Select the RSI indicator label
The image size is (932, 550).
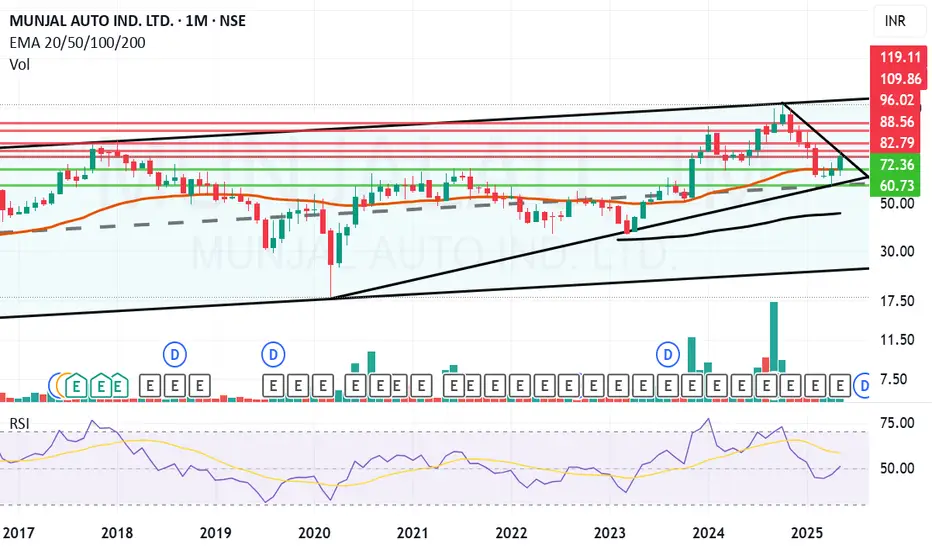20,423
